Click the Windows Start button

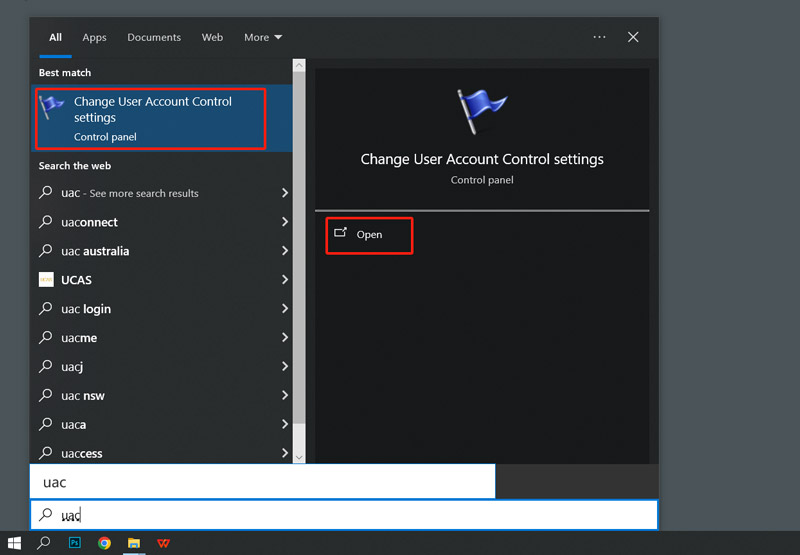[14, 543]
